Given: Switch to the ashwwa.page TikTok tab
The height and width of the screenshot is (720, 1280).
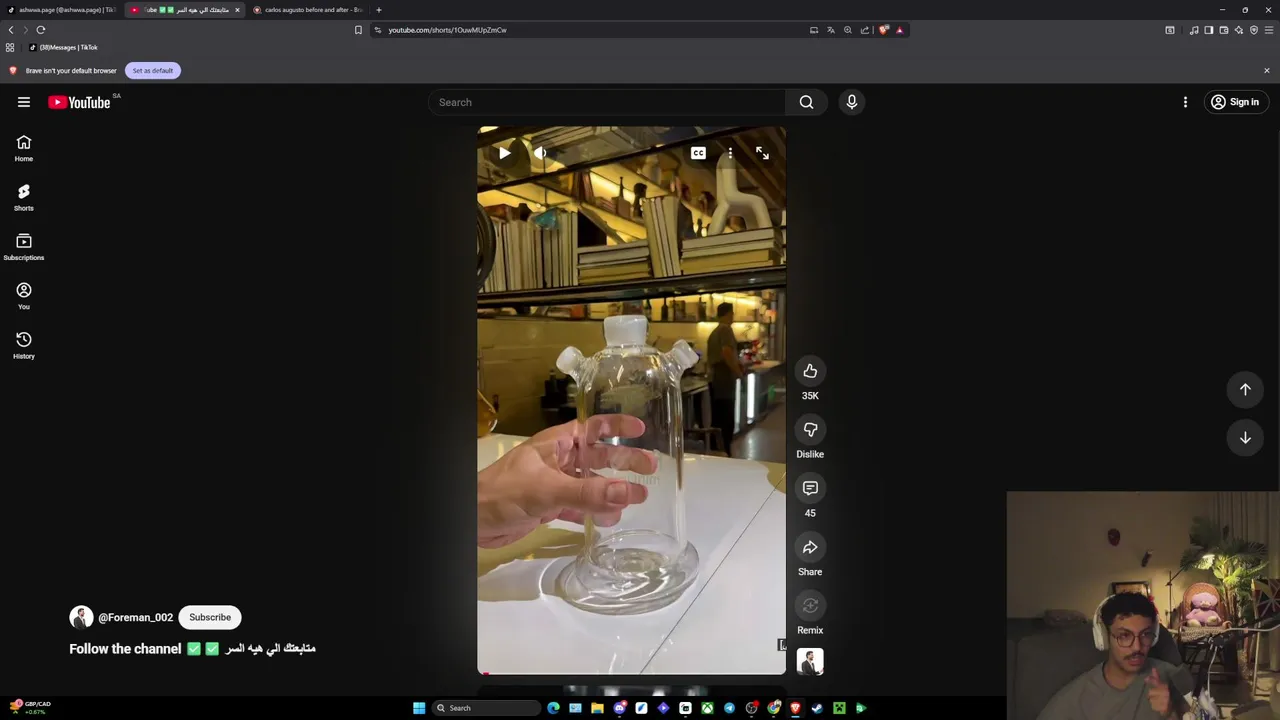Looking at the screenshot, I should click(60, 10).
